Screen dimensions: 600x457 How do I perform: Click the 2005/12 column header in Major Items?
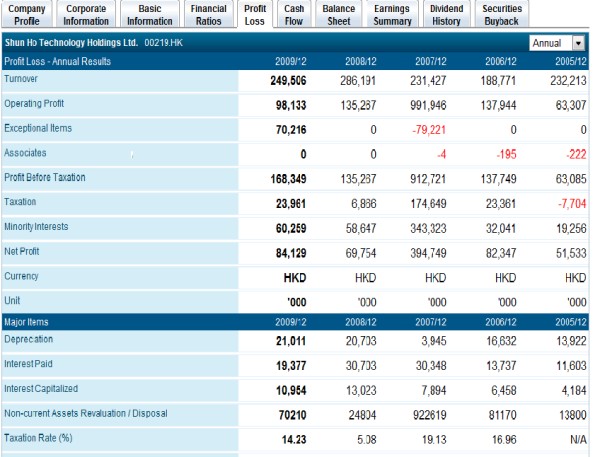pos(571,322)
